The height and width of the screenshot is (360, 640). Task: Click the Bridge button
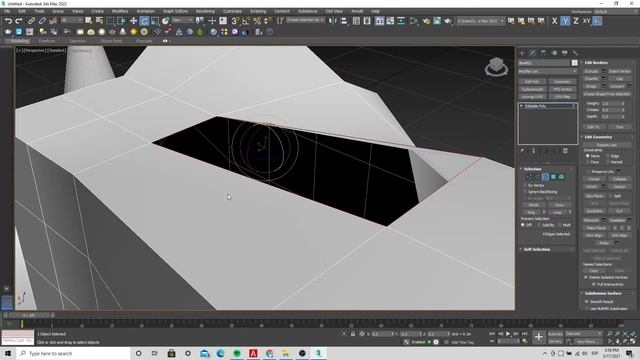pos(591,86)
